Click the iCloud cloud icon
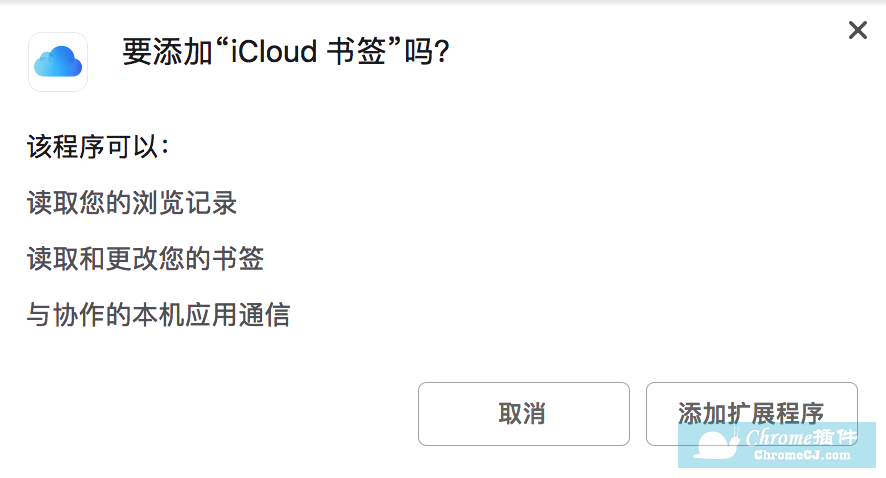This screenshot has width=886, height=478. pos(57,62)
